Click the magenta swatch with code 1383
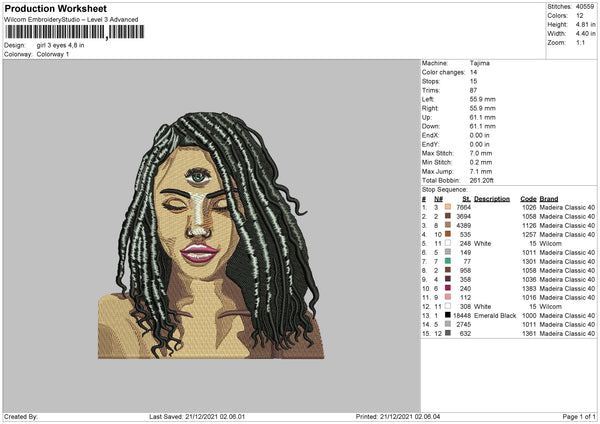 (448, 288)
